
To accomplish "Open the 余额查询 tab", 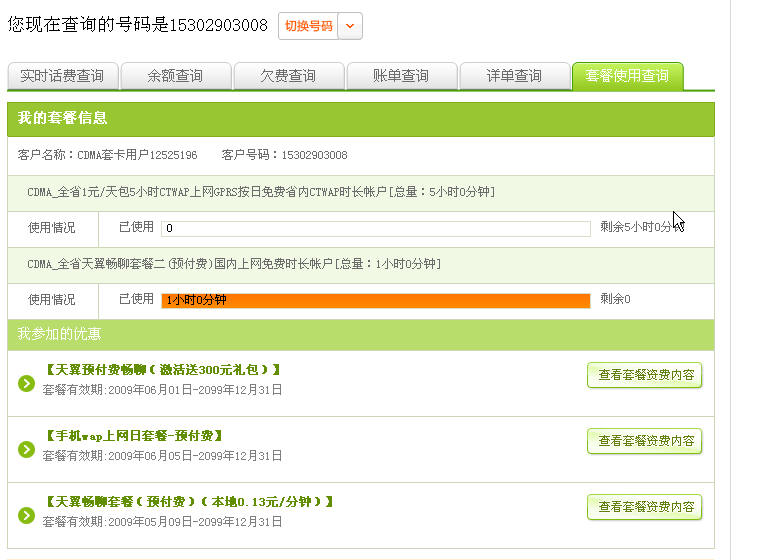I will click(x=175, y=76).
